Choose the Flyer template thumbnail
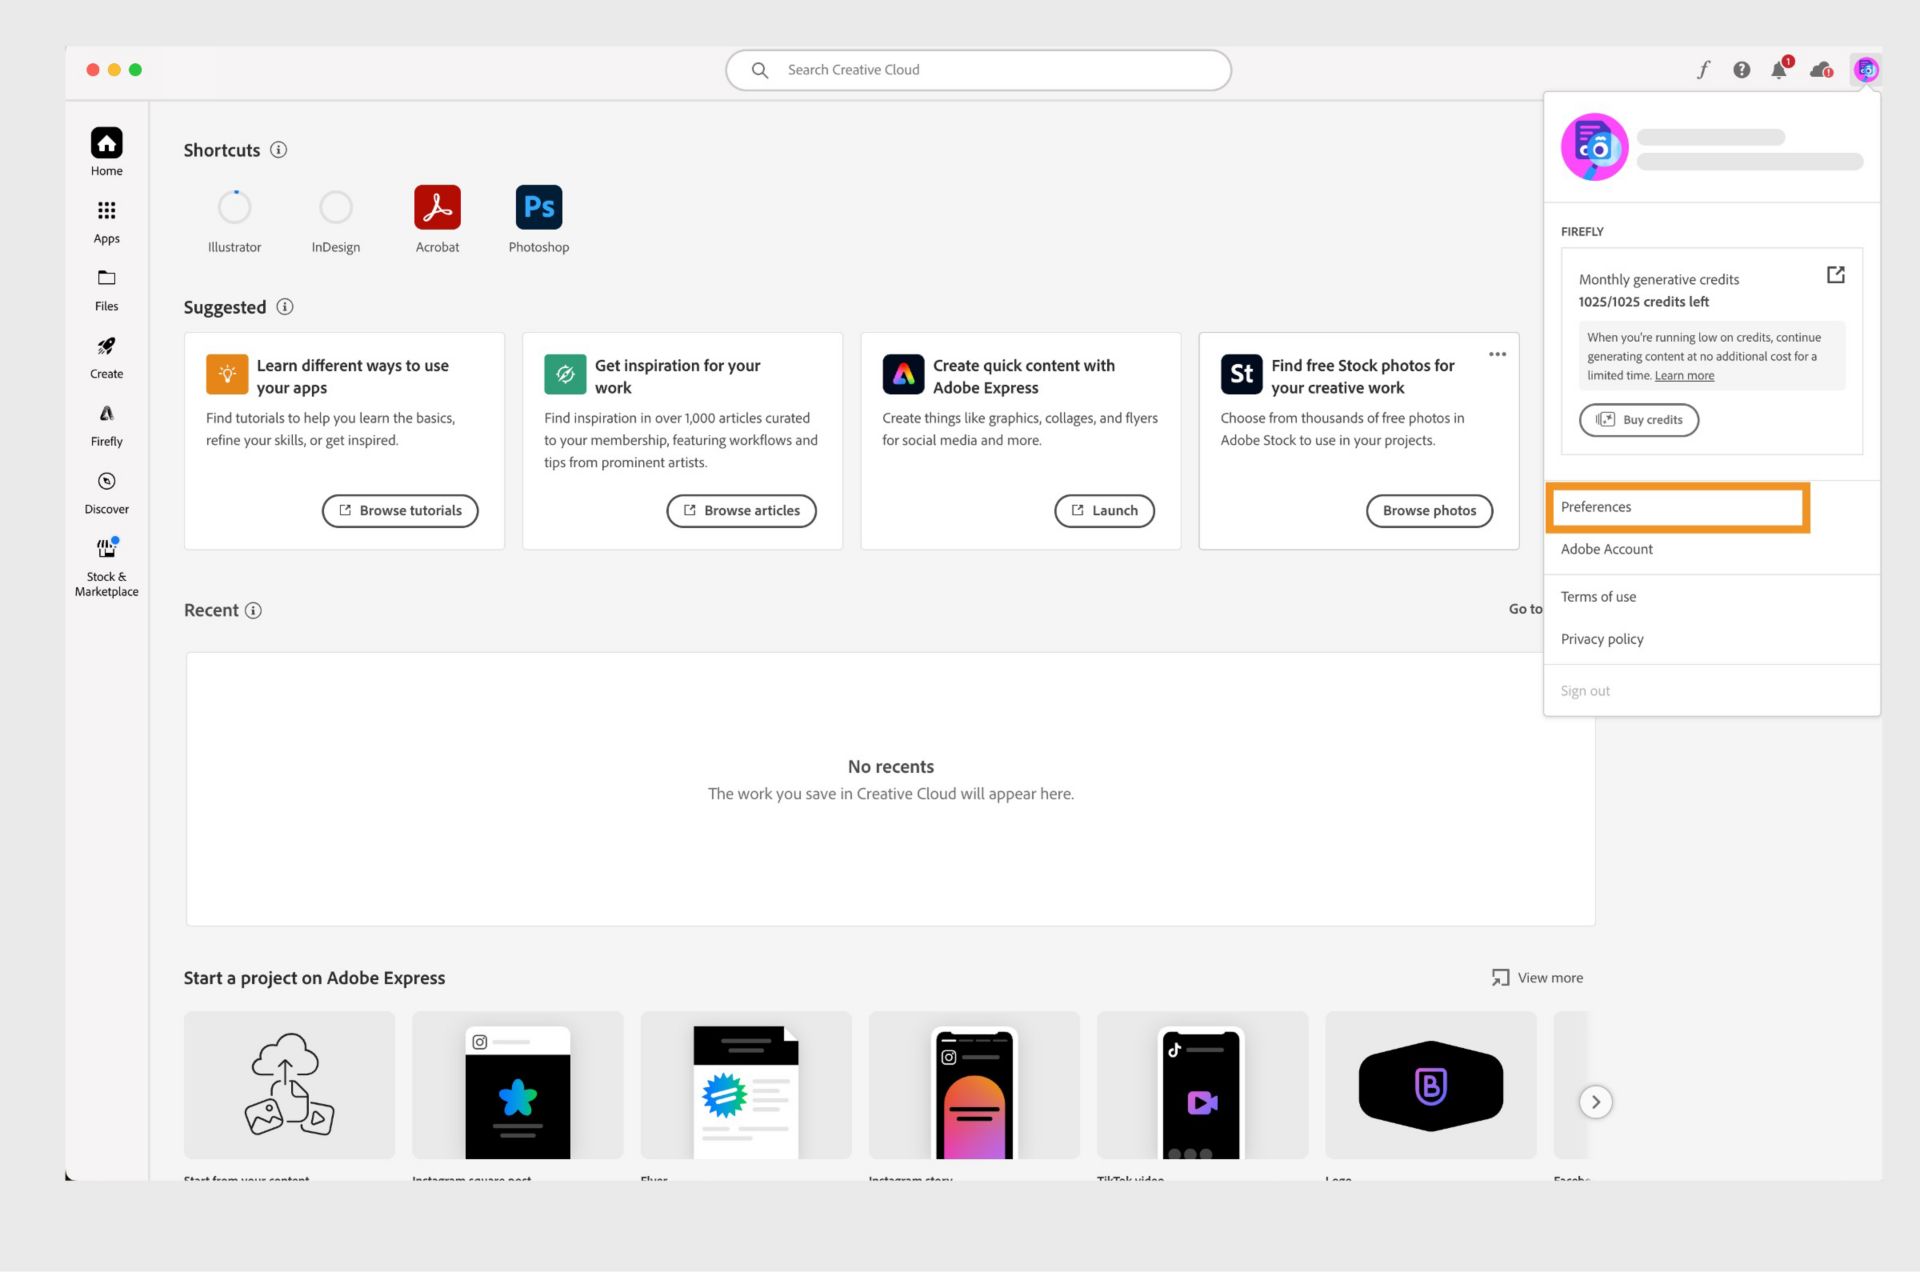This screenshot has height=1272, width=1920. (746, 1085)
